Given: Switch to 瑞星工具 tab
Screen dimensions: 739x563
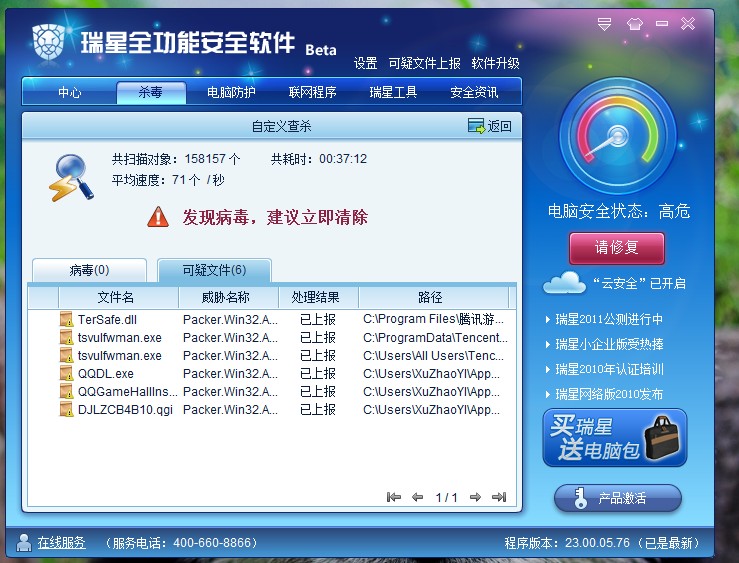Looking at the screenshot, I should tap(393, 92).
